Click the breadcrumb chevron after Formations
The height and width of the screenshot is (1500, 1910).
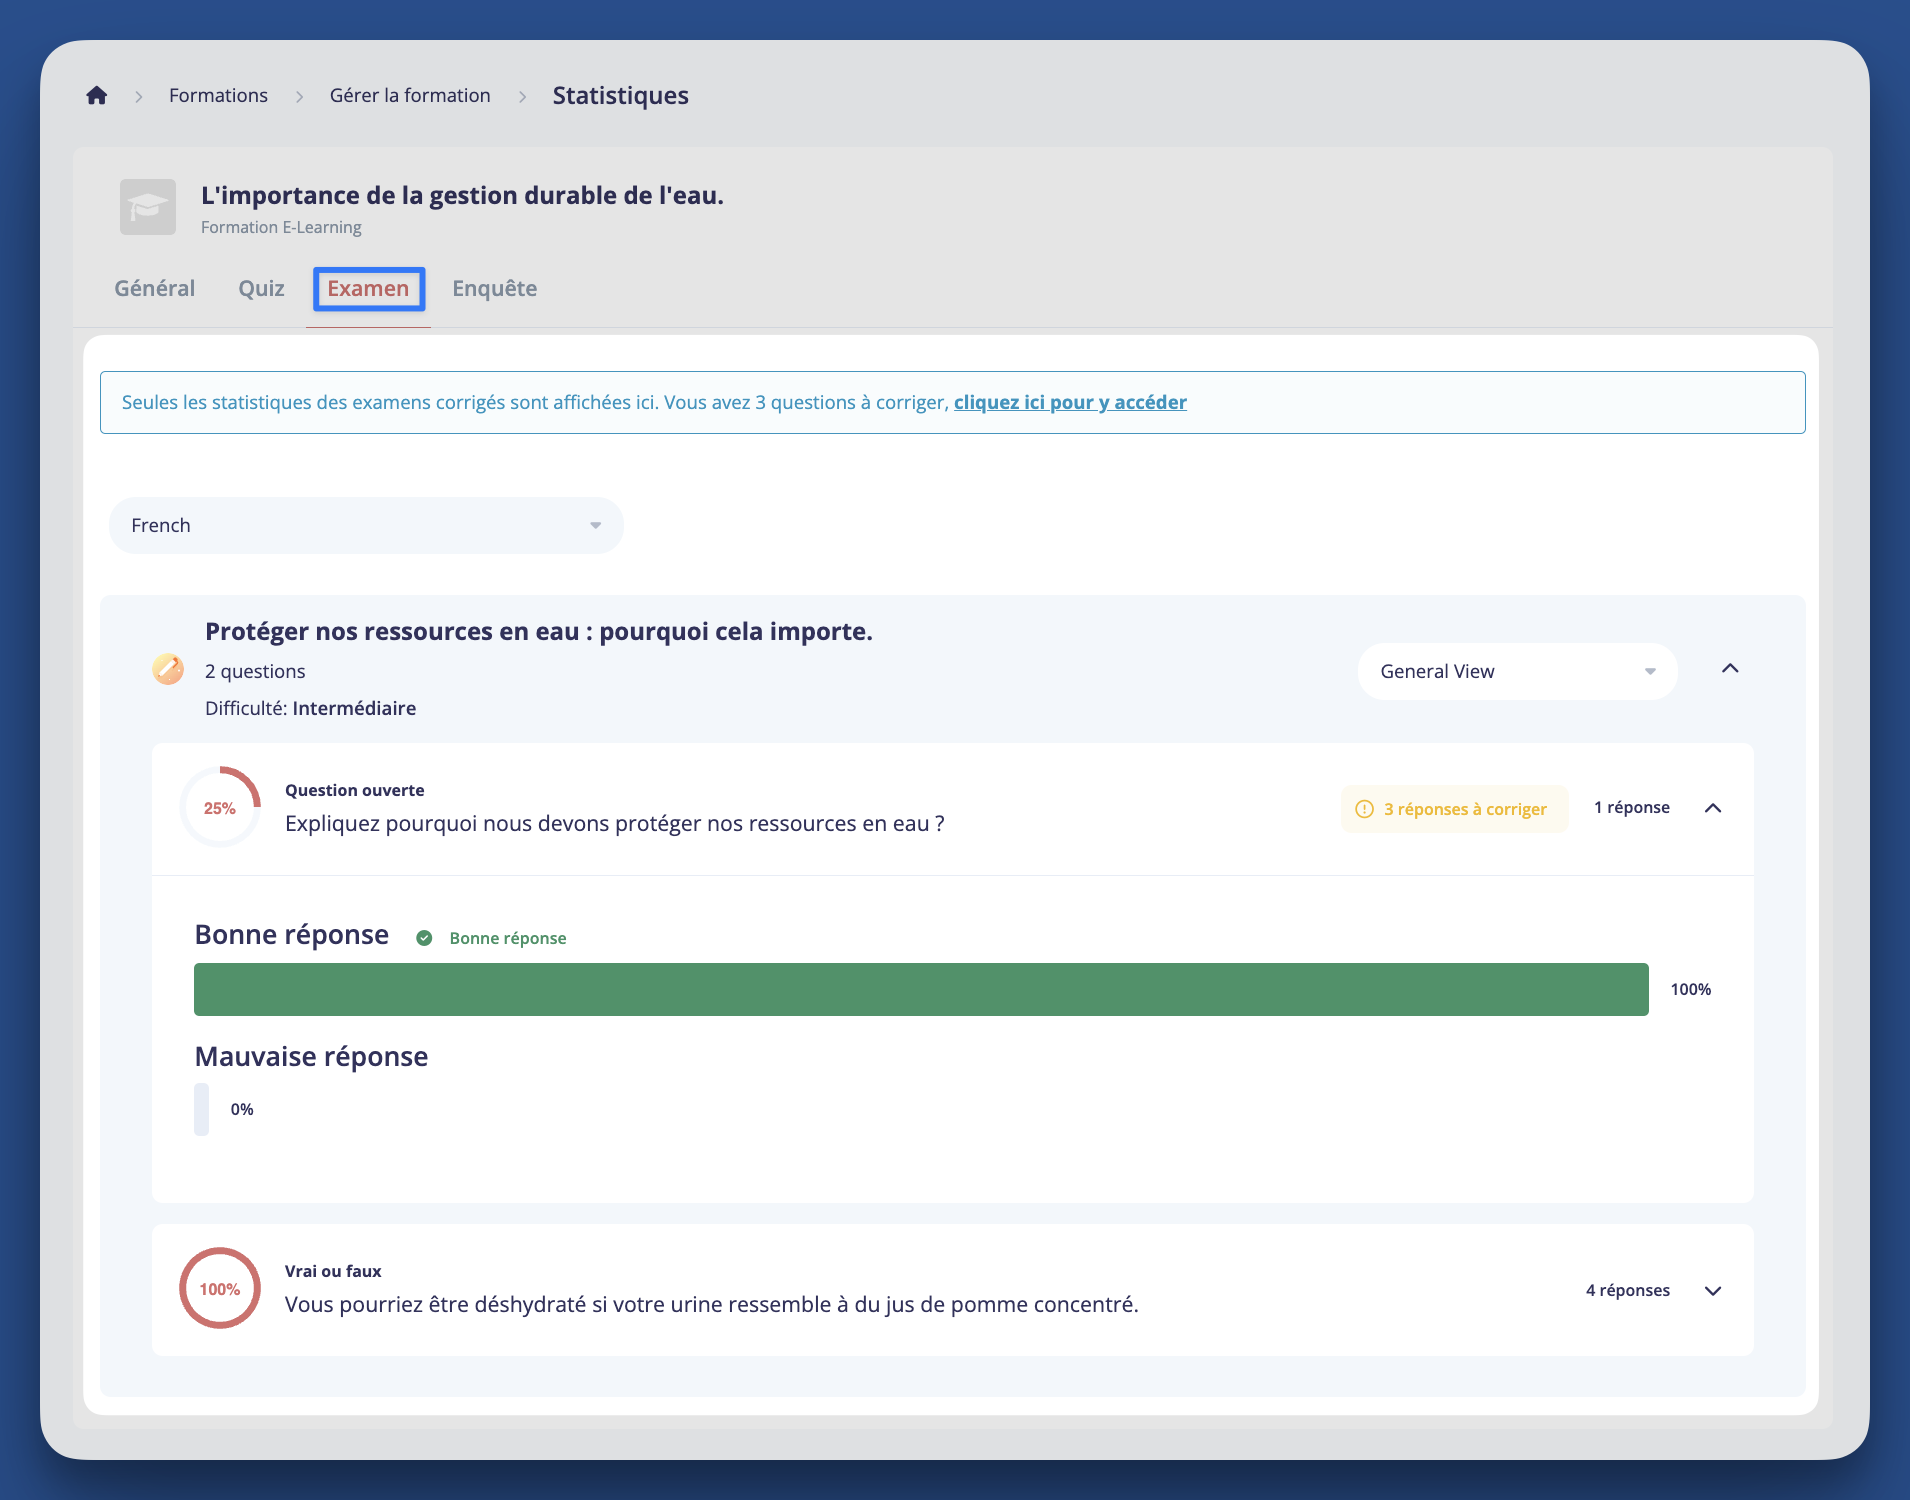[299, 96]
